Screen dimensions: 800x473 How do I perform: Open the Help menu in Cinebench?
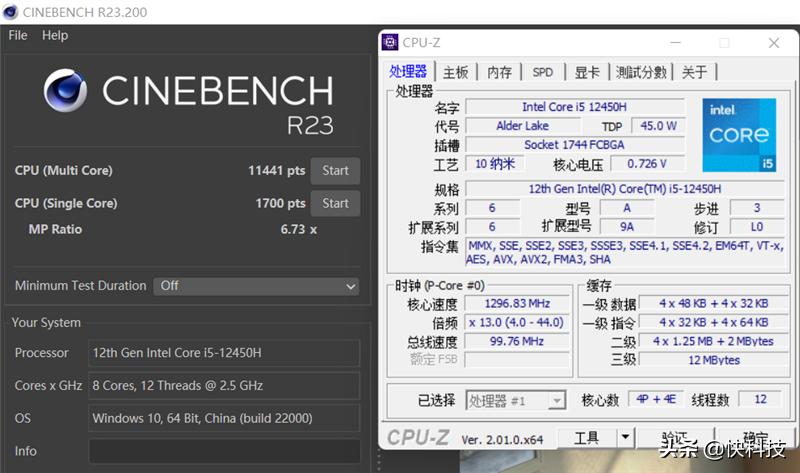55,35
